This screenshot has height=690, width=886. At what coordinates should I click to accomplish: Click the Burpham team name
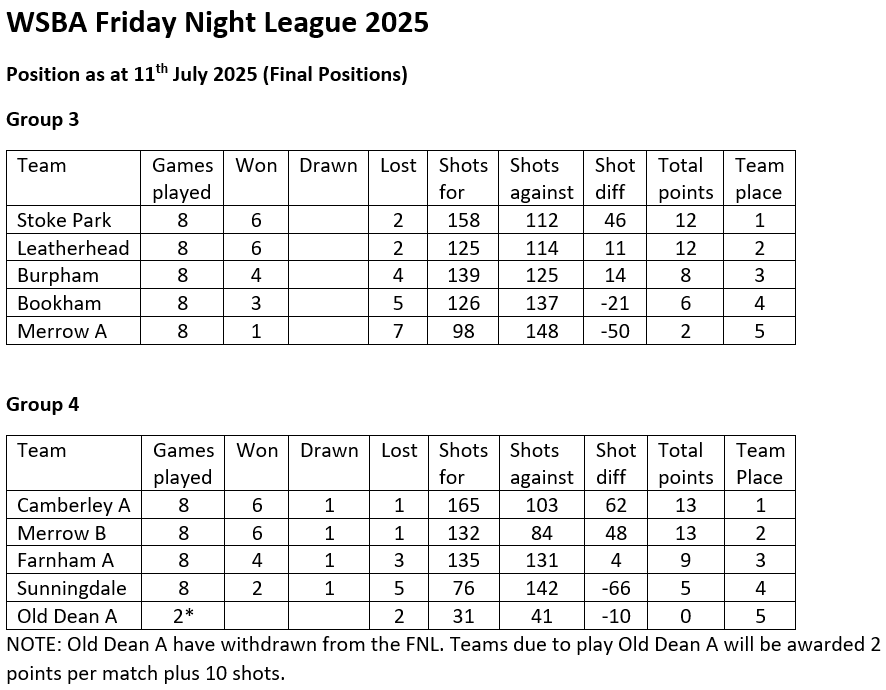pyautogui.click(x=58, y=275)
